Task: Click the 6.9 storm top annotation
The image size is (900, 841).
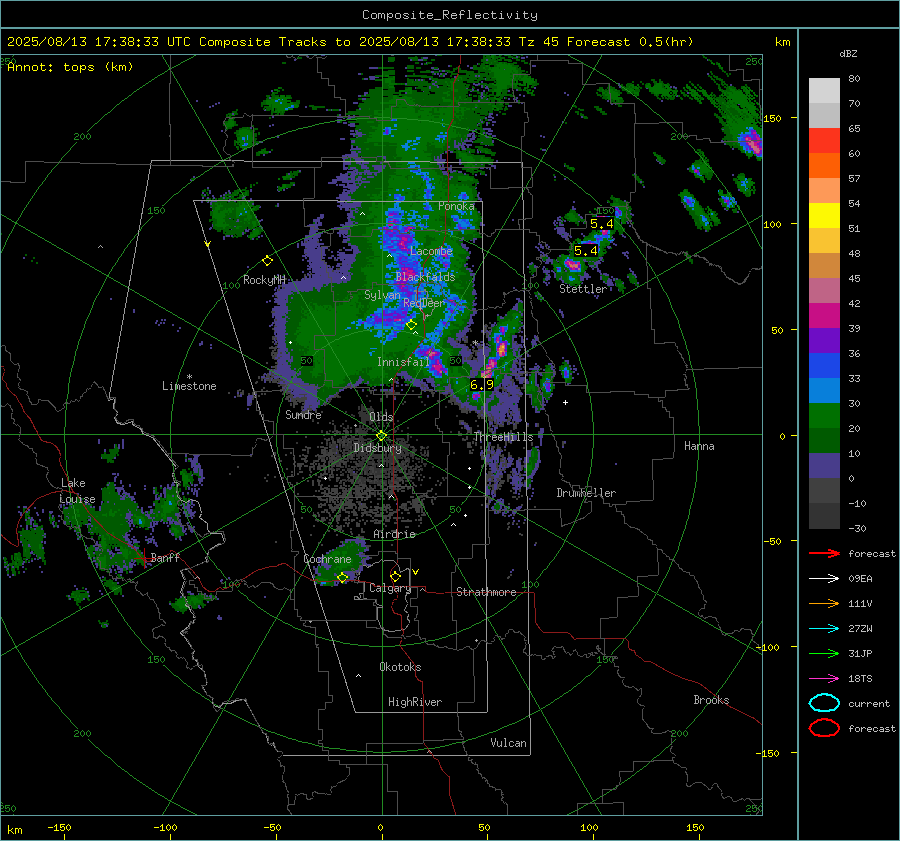Action: click(x=482, y=385)
